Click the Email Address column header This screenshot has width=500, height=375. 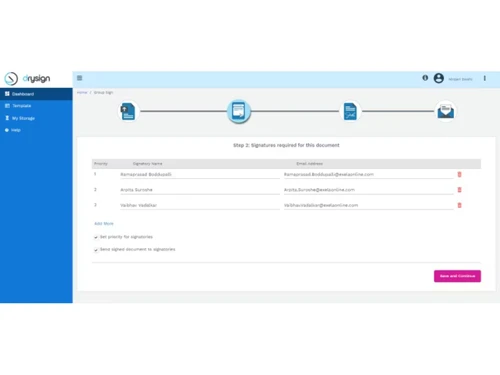tap(309, 164)
